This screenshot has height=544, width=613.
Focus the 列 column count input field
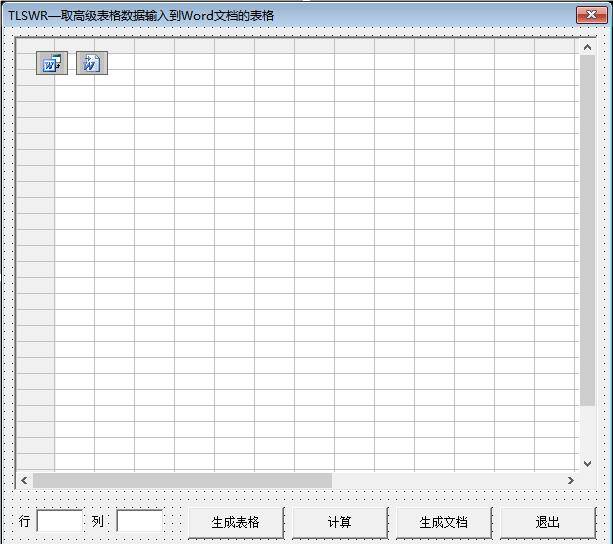pyautogui.click(x=139, y=521)
